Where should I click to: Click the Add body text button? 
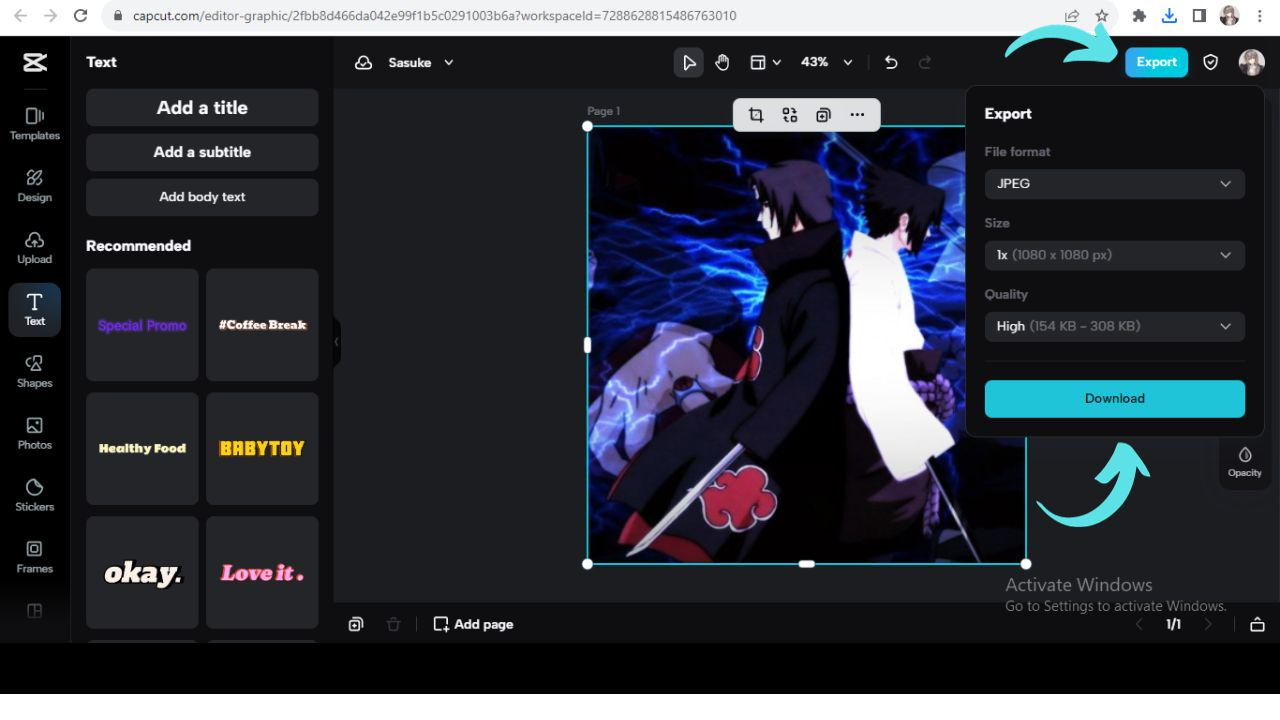(x=202, y=197)
